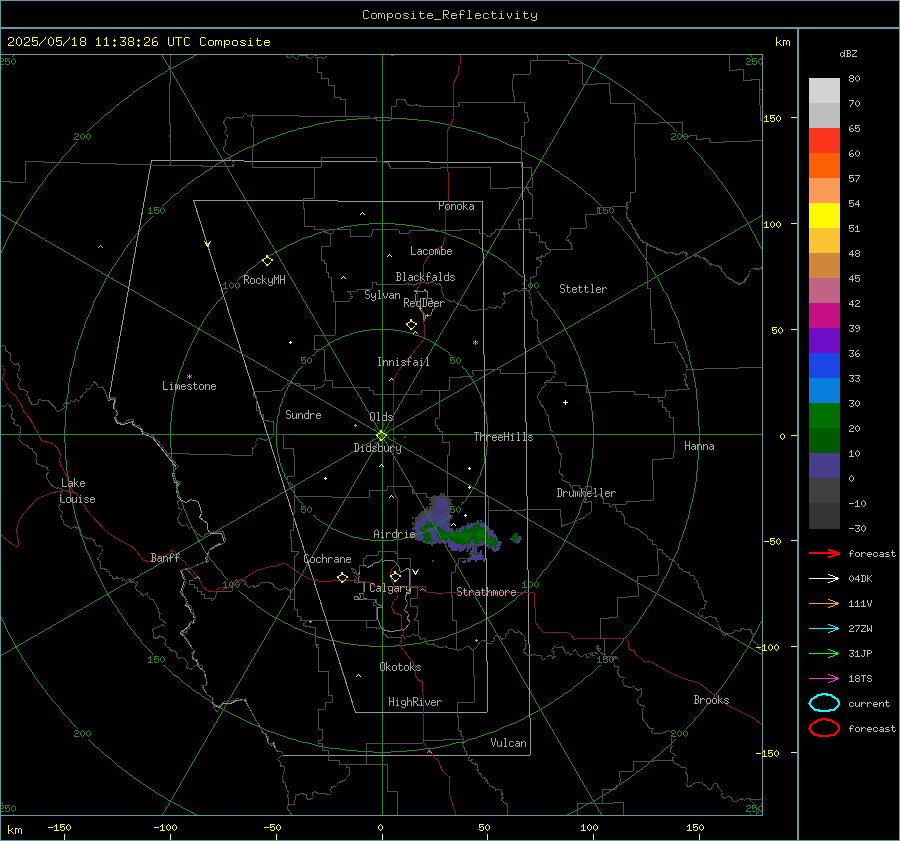This screenshot has height=841, width=900.
Task: Click the cyan 27ZW arrow icon
Action: (824, 629)
